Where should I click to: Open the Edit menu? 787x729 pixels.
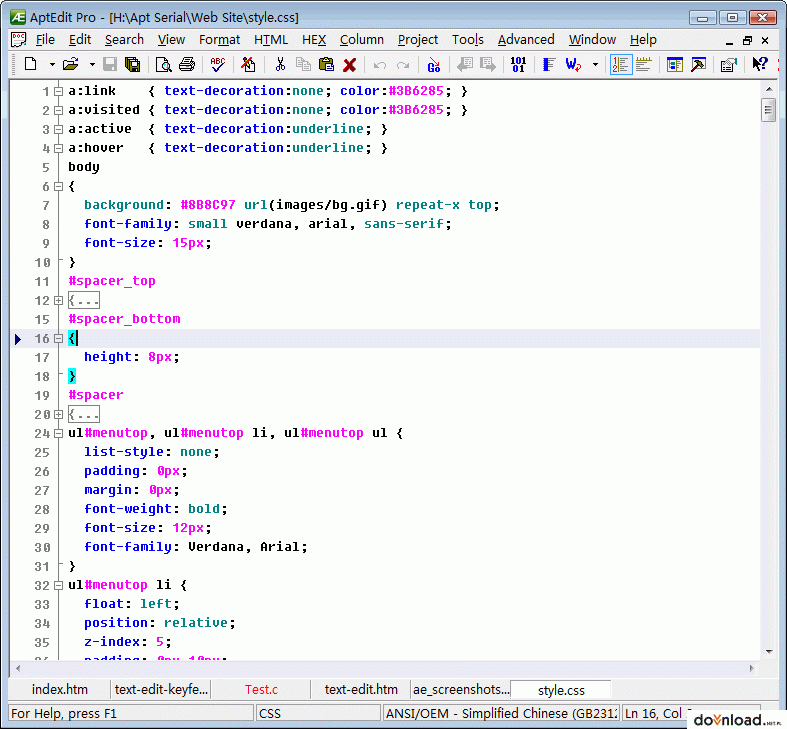80,40
